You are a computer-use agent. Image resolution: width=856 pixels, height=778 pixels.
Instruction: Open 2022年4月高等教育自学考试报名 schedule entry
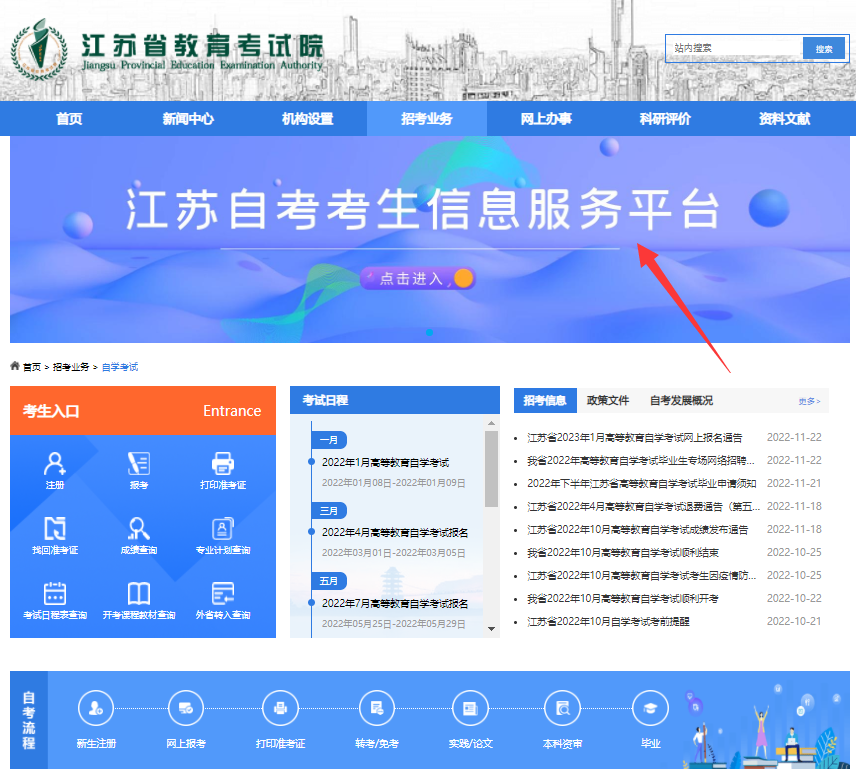tap(395, 532)
